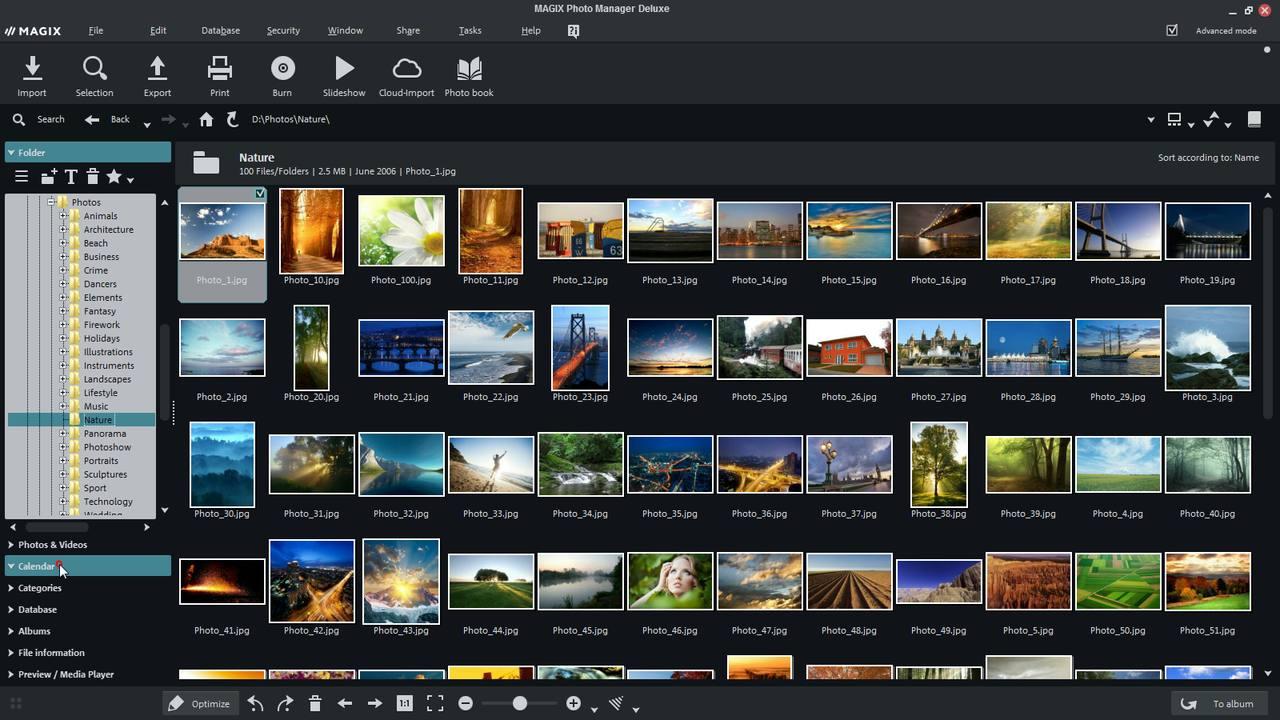
Task: Start the Slideshow playback
Action: tap(344, 77)
